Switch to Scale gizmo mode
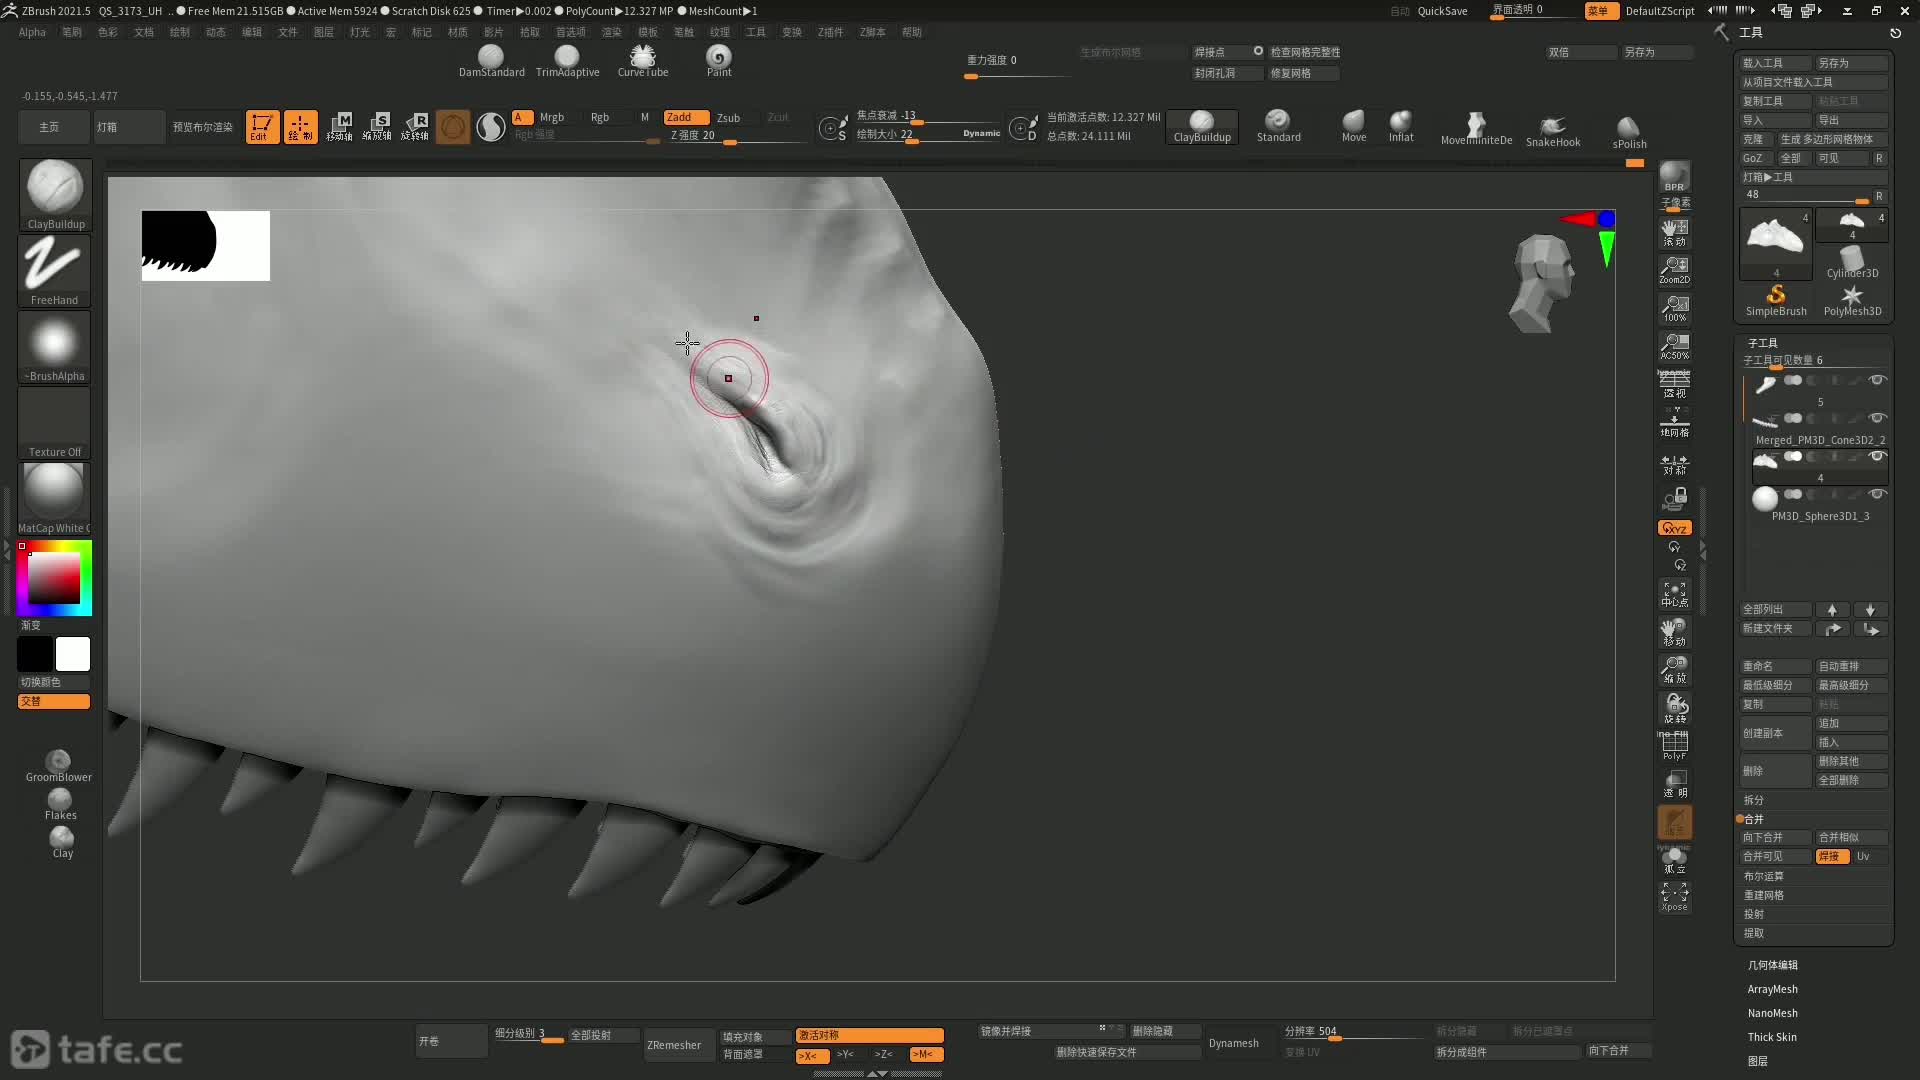The height and width of the screenshot is (1080, 1920). [377, 127]
